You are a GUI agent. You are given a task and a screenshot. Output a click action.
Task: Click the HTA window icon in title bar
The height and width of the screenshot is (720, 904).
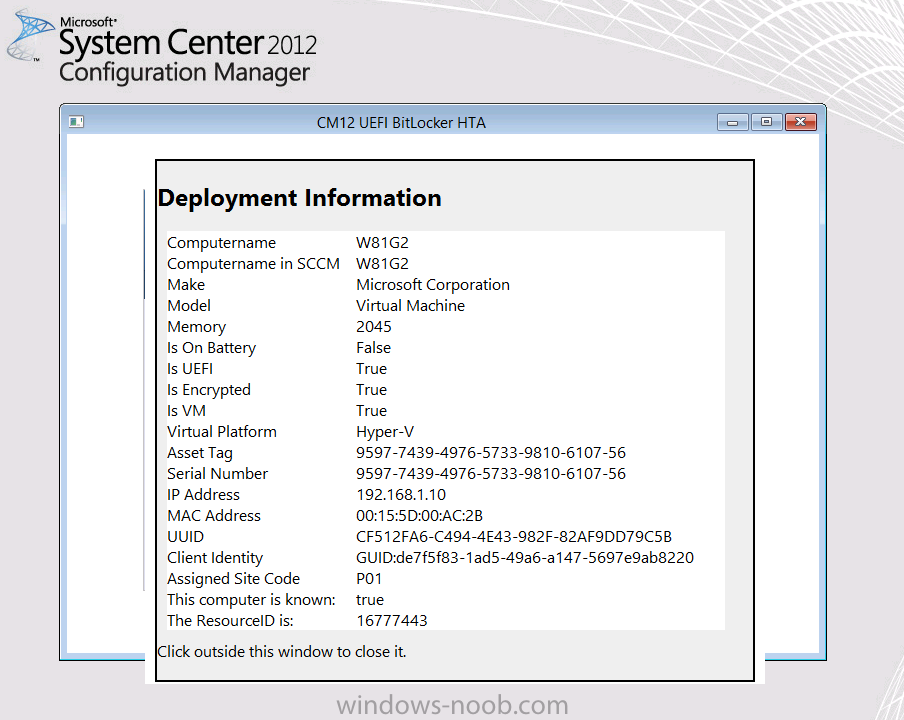pos(76,122)
